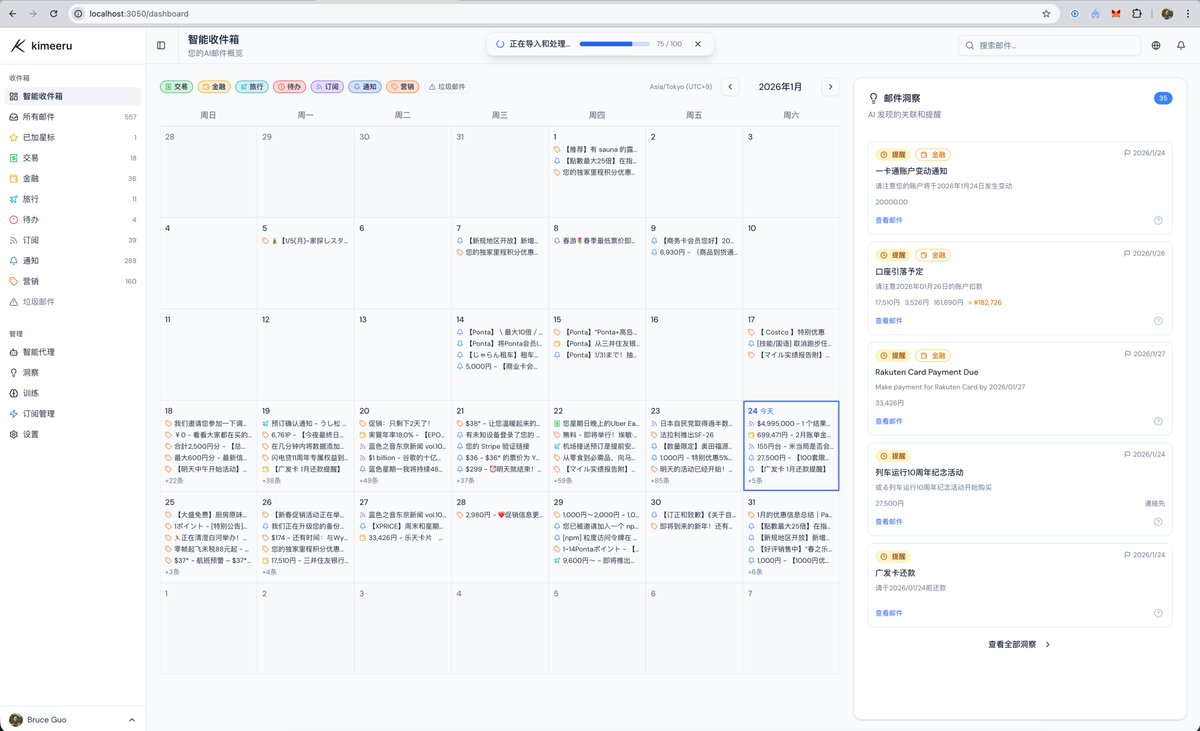Viewport: 1200px width, 731px height.
Task: Open 设置 in sidebar
Action: click(x=71, y=434)
